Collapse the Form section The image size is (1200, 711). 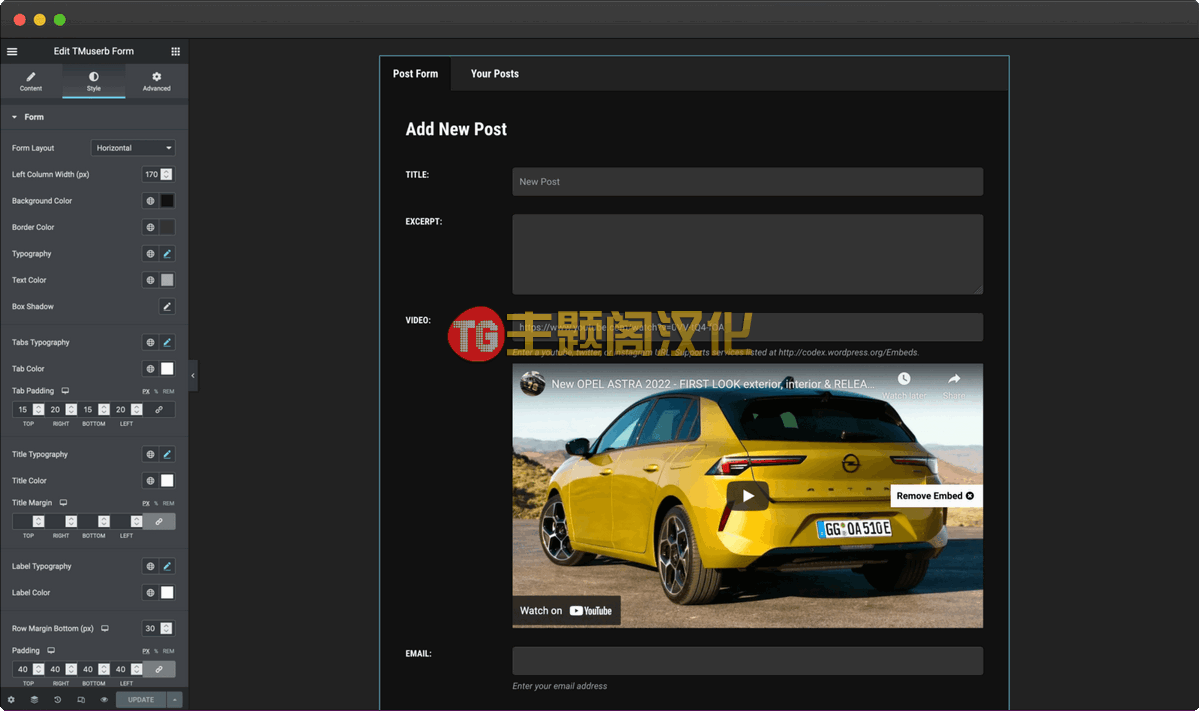coord(94,117)
